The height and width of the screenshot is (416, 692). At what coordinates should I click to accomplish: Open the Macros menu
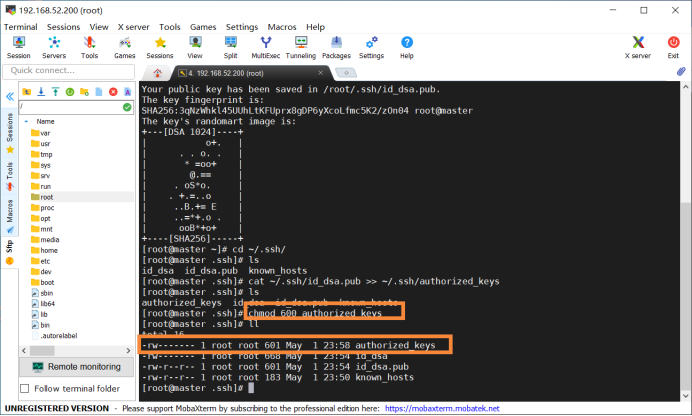pyautogui.click(x=282, y=27)
